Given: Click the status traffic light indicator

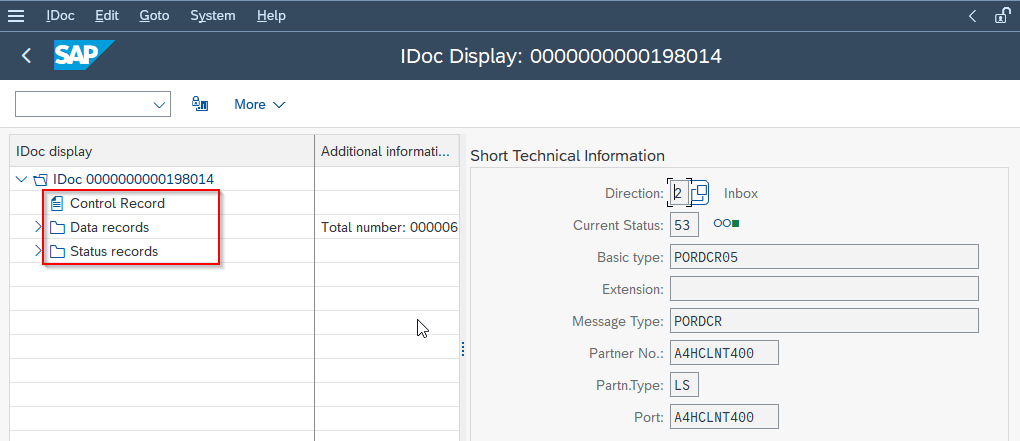Looking at the screenshot, I should [726, 224].
